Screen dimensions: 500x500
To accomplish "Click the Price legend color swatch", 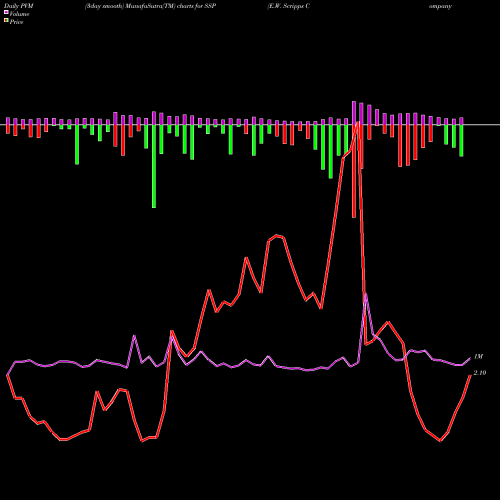I will [x=6, y=21].
